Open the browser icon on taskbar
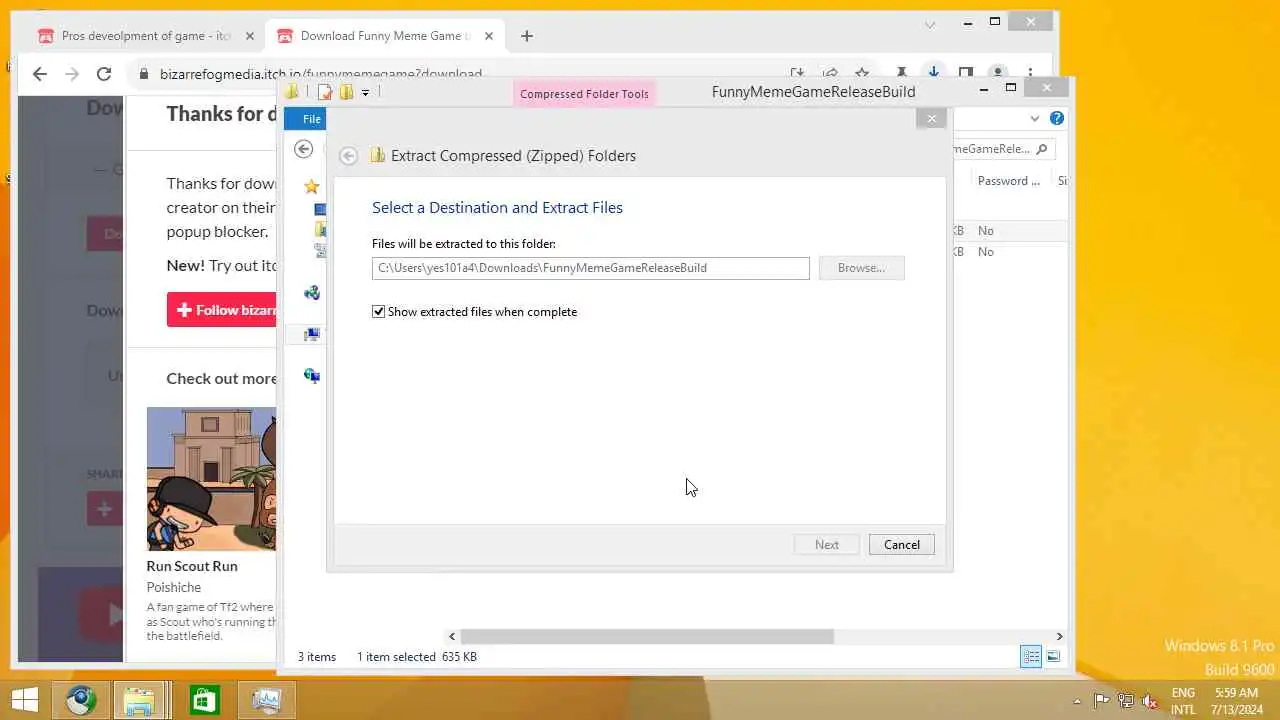Image resolution: width=1280 pixels, height=720 pixels. pos(82,700)
